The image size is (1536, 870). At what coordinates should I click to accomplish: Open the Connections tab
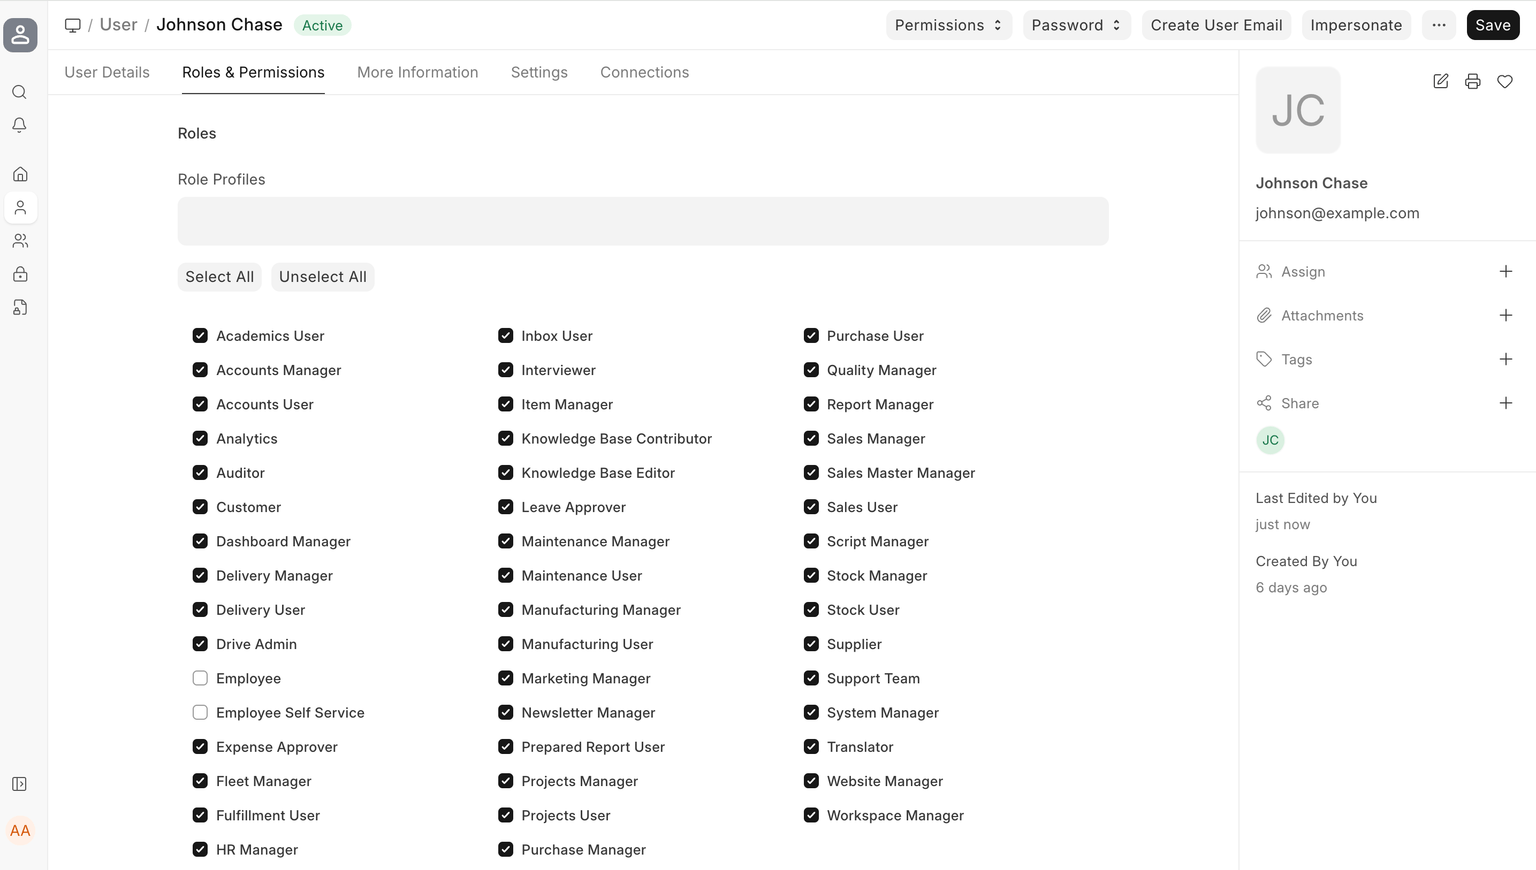click(x=644, y=73)
